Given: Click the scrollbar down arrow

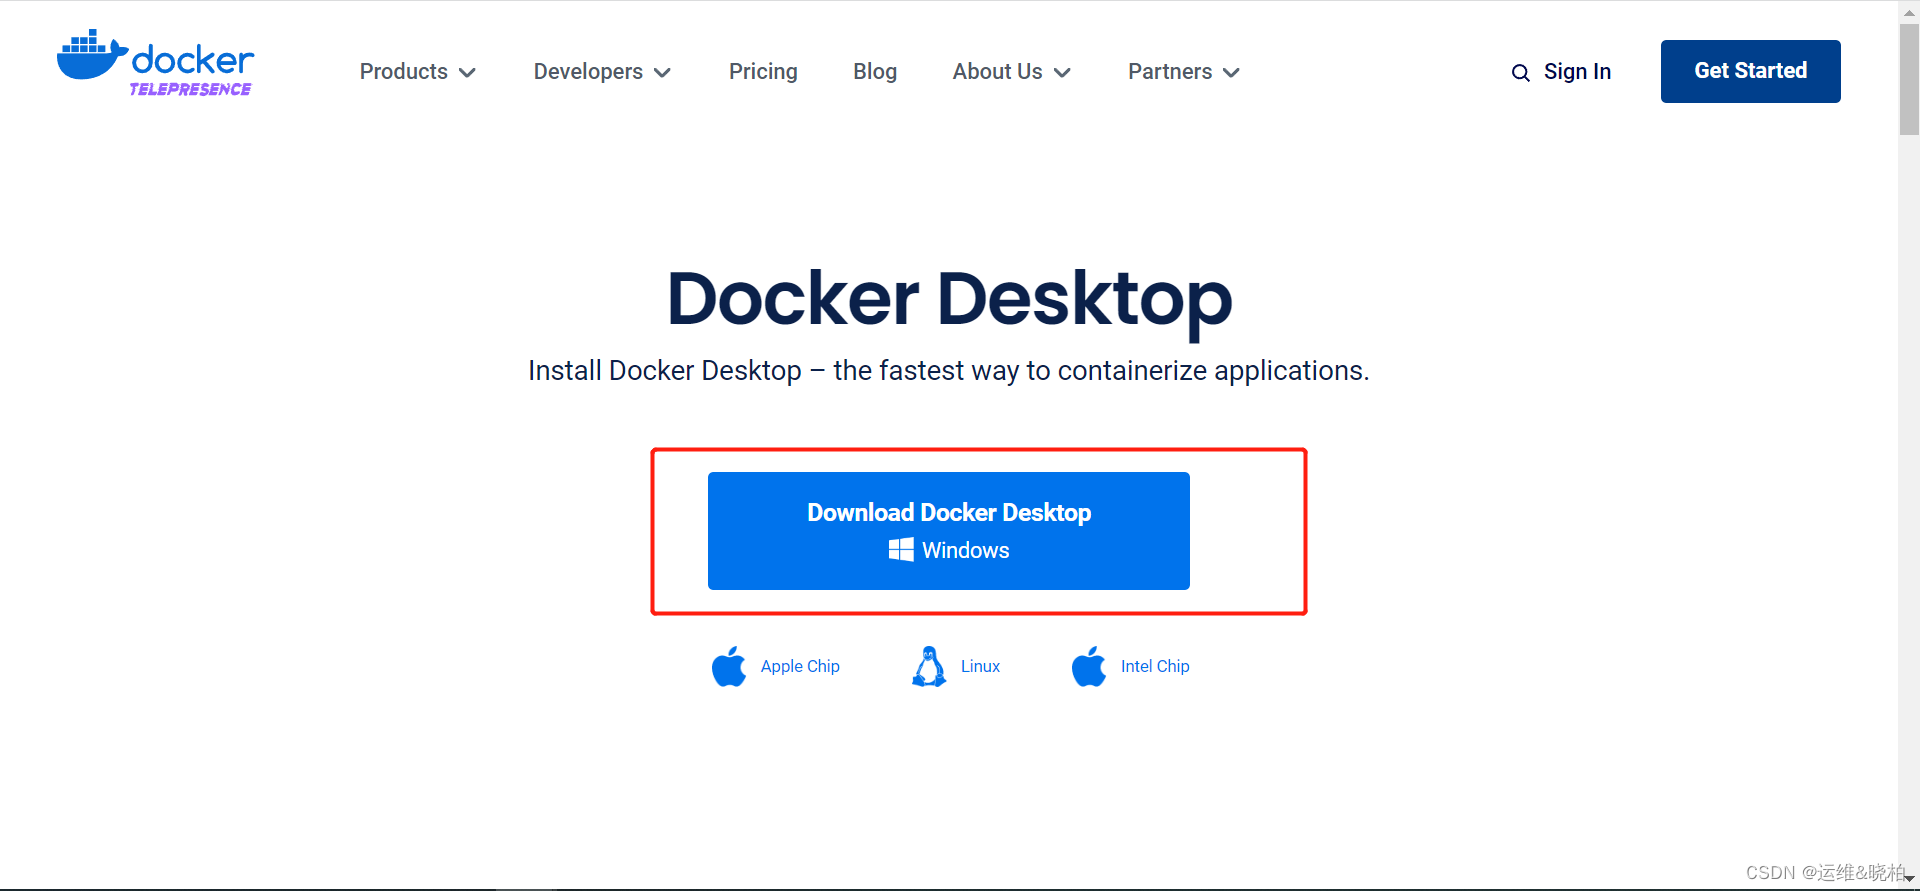Looking at the screenshot, I should coord(1909,879).
